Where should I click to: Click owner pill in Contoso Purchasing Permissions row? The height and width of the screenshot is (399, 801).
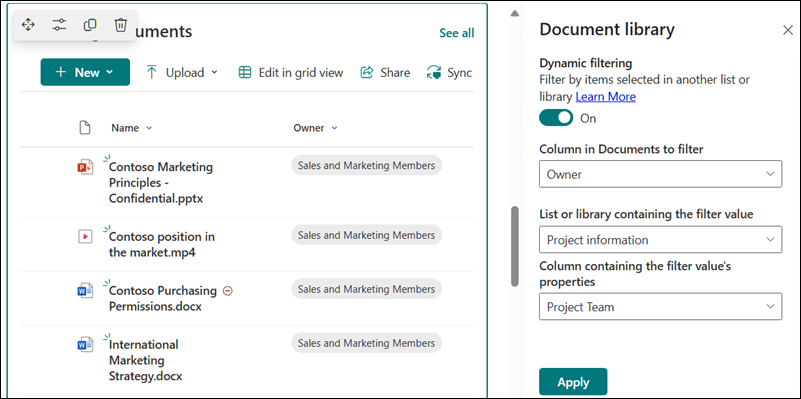coord(366,289)
